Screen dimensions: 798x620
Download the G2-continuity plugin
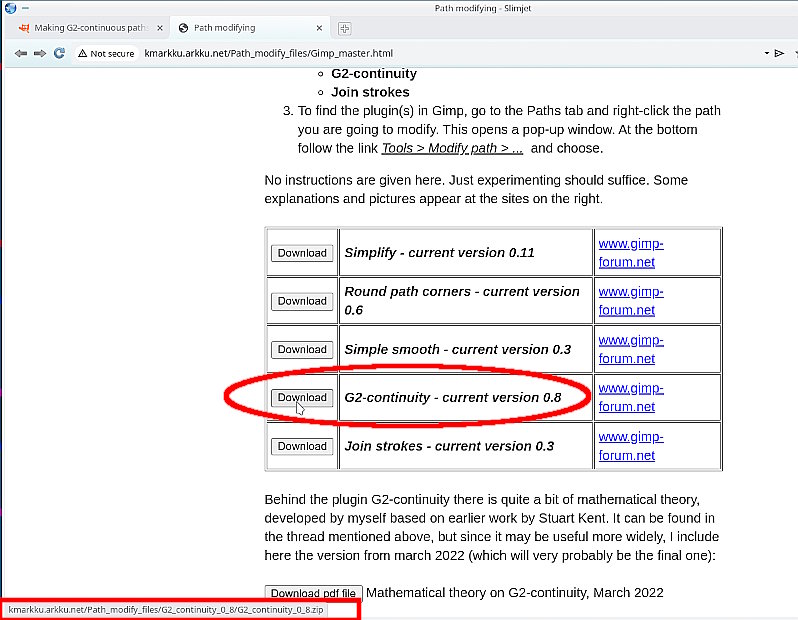pyautogui.click(x=302, y=397)
